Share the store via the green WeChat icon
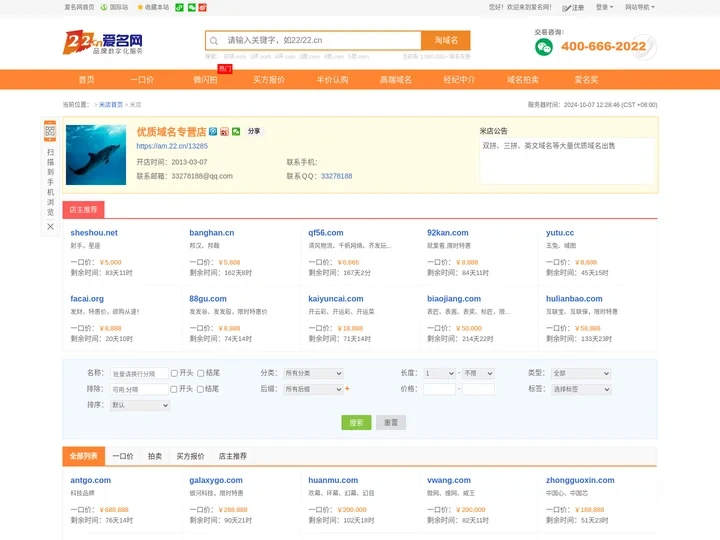720x540 pixels. pyautogui.click(x=236, y=132)
